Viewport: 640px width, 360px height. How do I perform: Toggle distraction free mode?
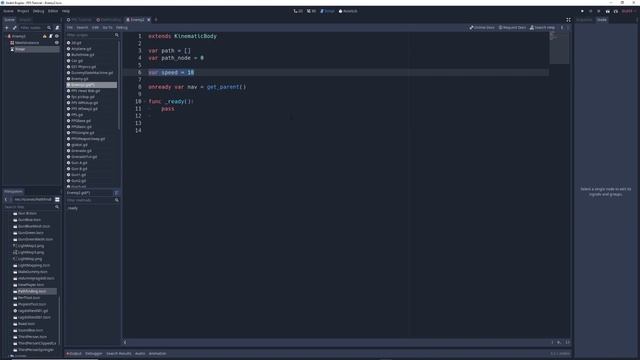pos(568,20)
